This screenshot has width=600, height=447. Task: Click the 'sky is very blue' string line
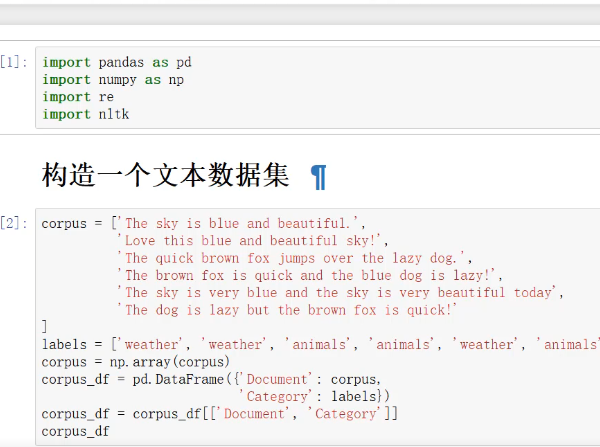(x=338, y=292)
